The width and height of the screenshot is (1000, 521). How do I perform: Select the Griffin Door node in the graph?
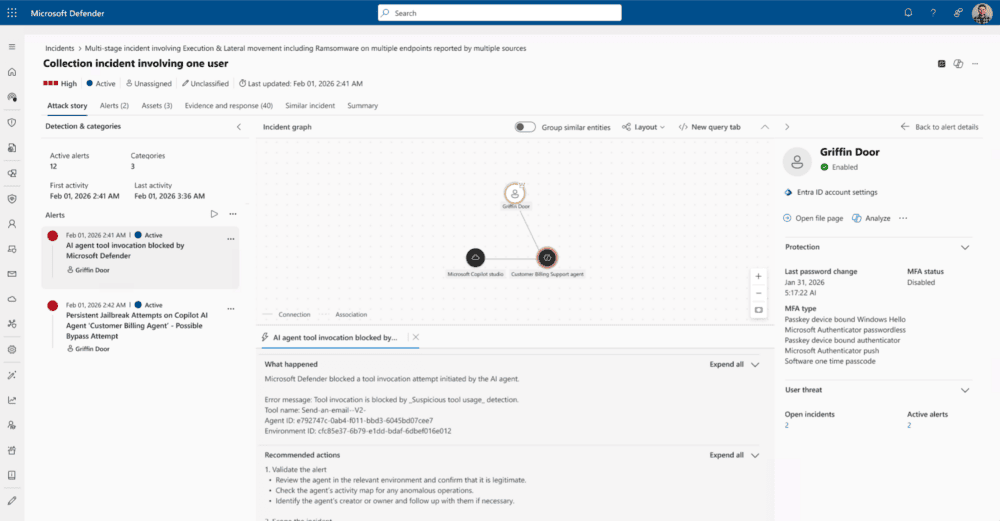click(x=515, y=194)
